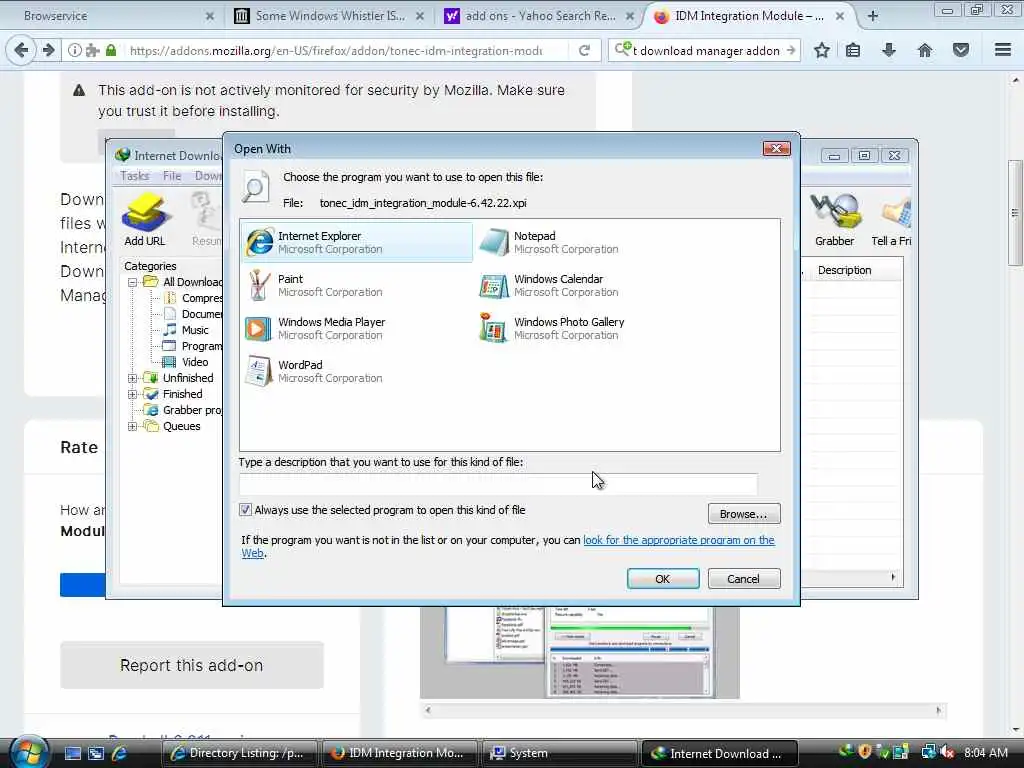Expand the Unfinished category node
Screen dimensions: 1024x768
pos(133,378)
